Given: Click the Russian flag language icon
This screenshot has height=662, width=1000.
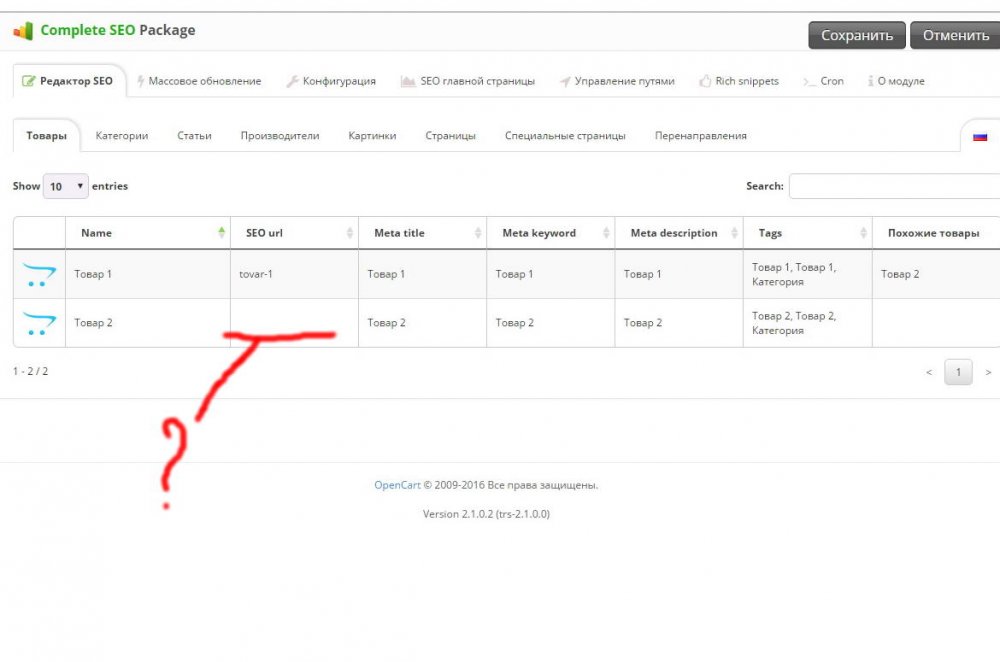Looking at the screenshot, I should [980, 136].
